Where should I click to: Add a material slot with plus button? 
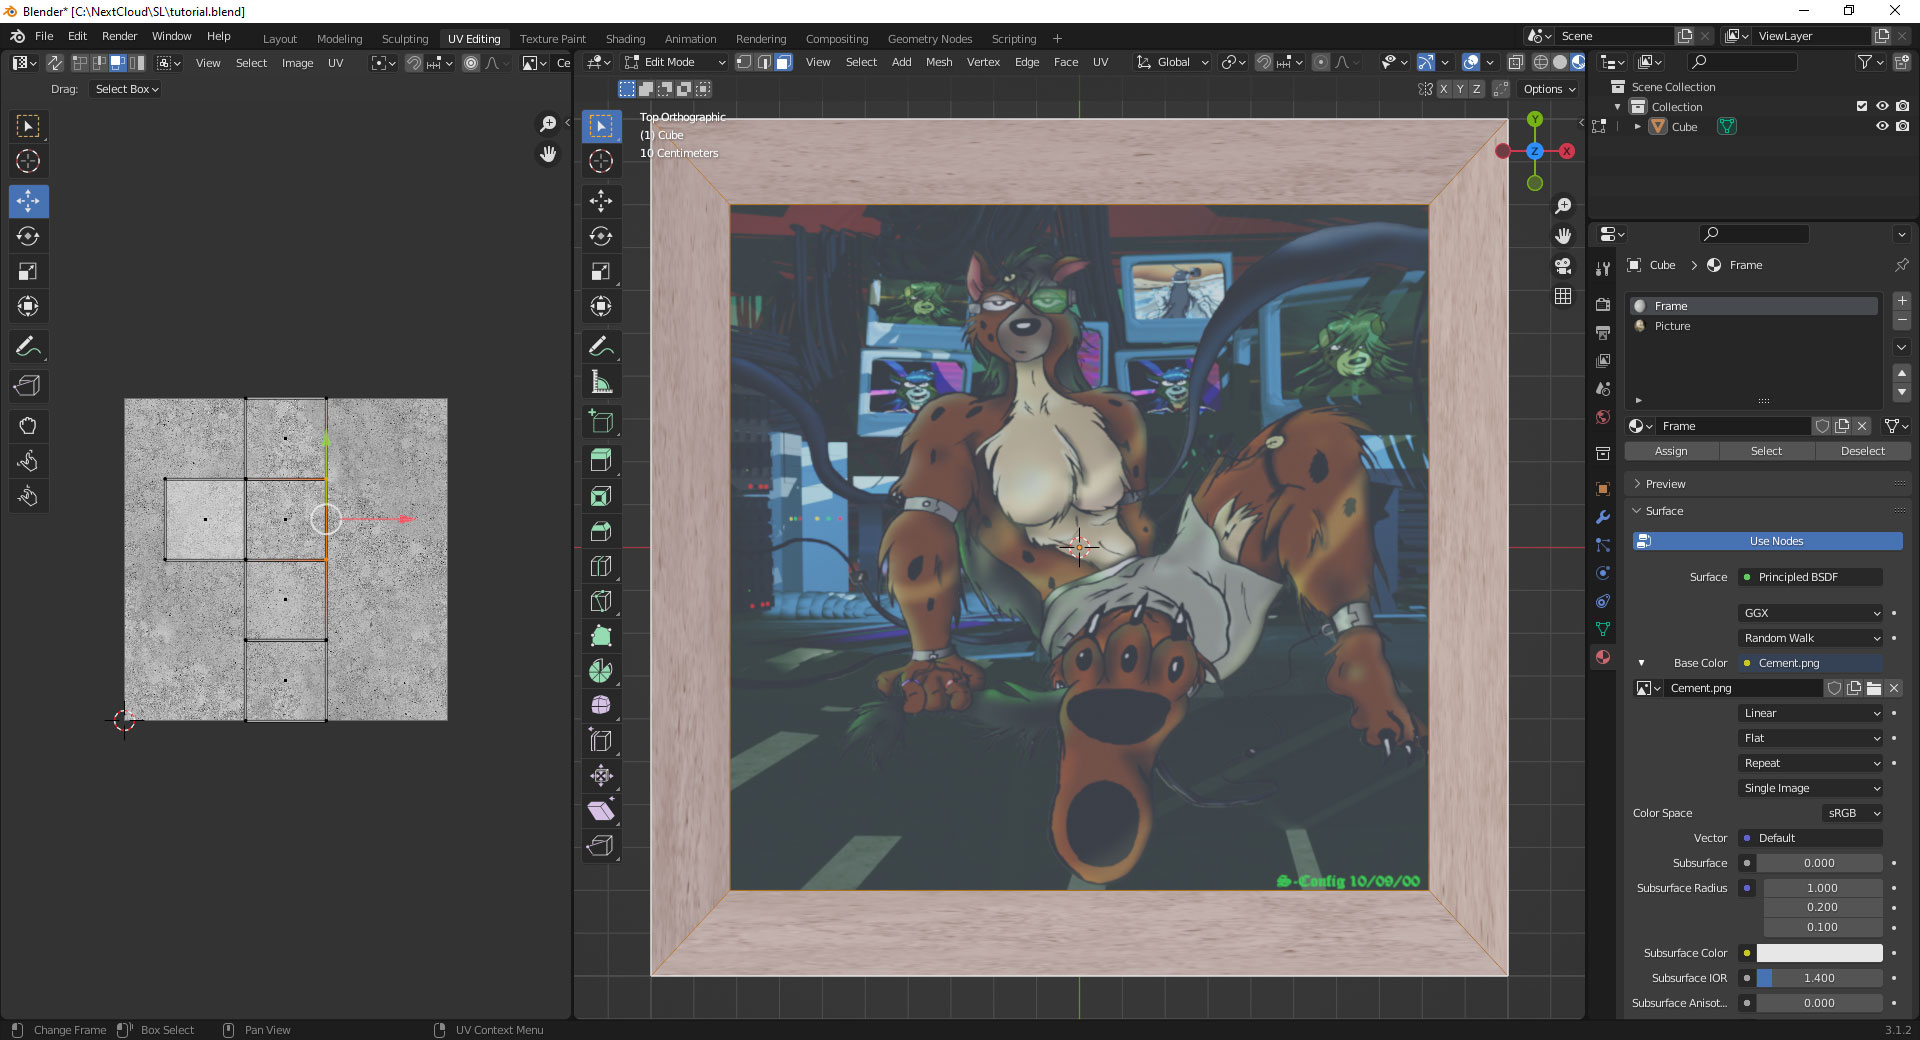[1902, 301]
